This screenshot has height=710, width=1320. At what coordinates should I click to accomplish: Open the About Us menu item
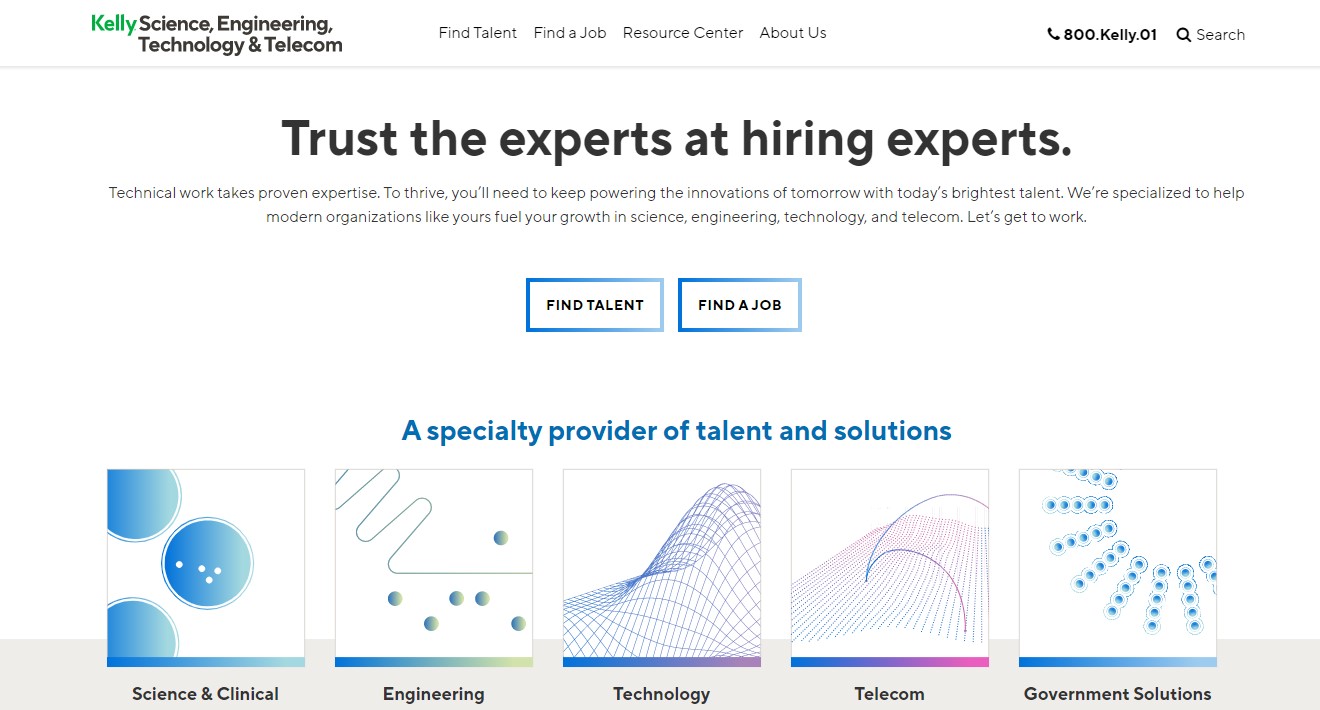pyautogui.click(x=793, y=32)
